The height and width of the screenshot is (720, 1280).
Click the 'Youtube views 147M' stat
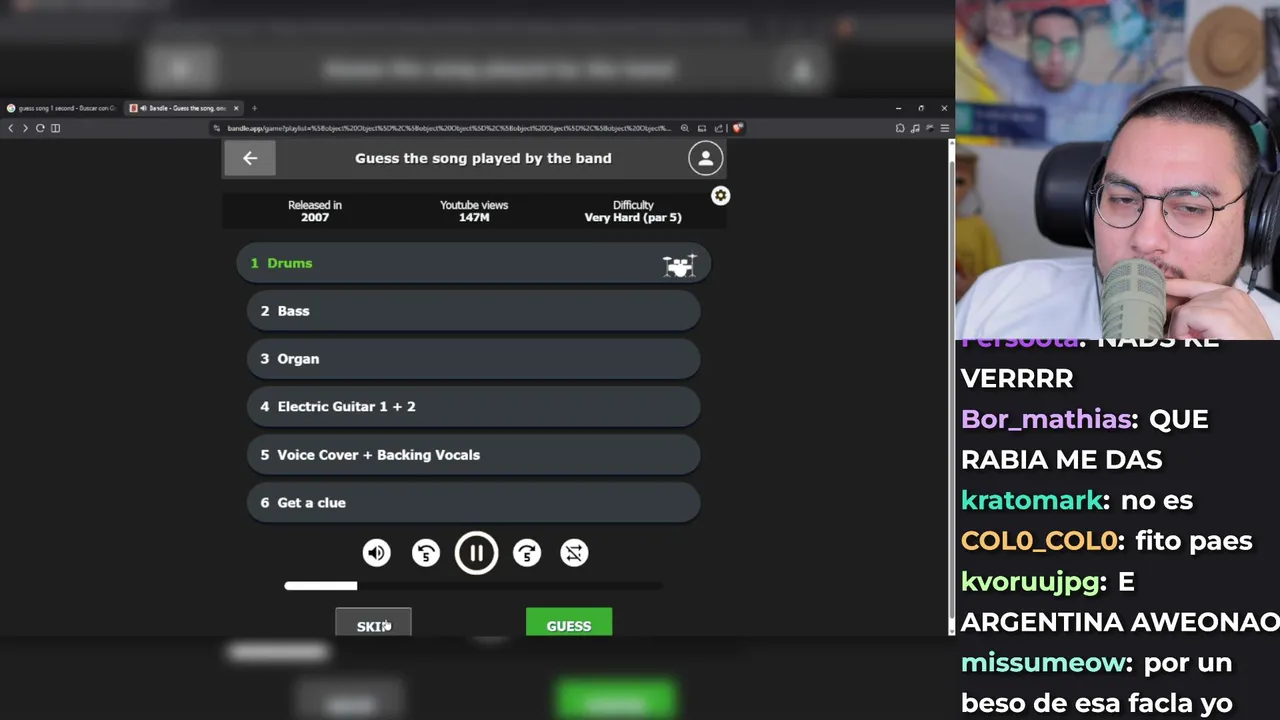[474, 211]
